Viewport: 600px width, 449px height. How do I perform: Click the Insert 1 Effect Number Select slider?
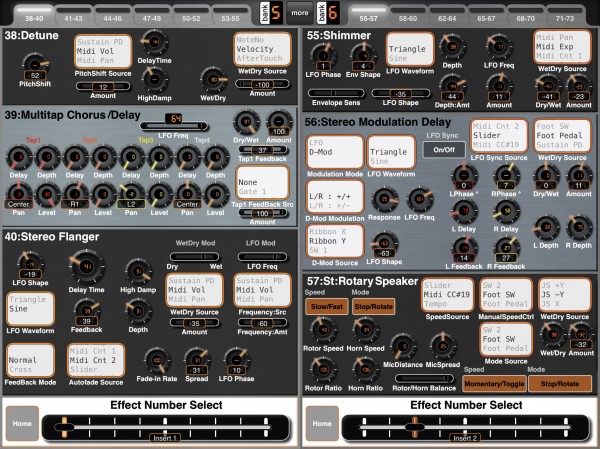pos(166,427)
